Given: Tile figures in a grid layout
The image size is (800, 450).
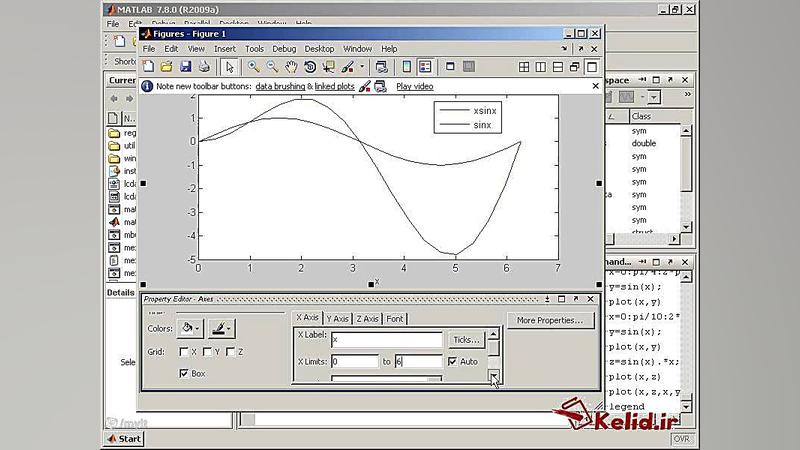Looking at the screenshot, I should click(523, 67).
